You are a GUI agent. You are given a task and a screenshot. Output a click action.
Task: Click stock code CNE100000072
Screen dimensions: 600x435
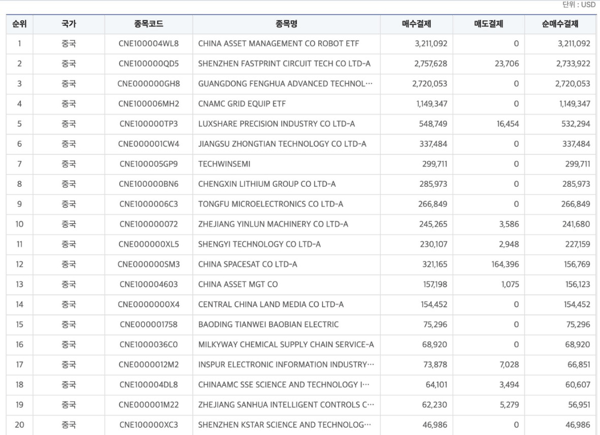point(148,224)
